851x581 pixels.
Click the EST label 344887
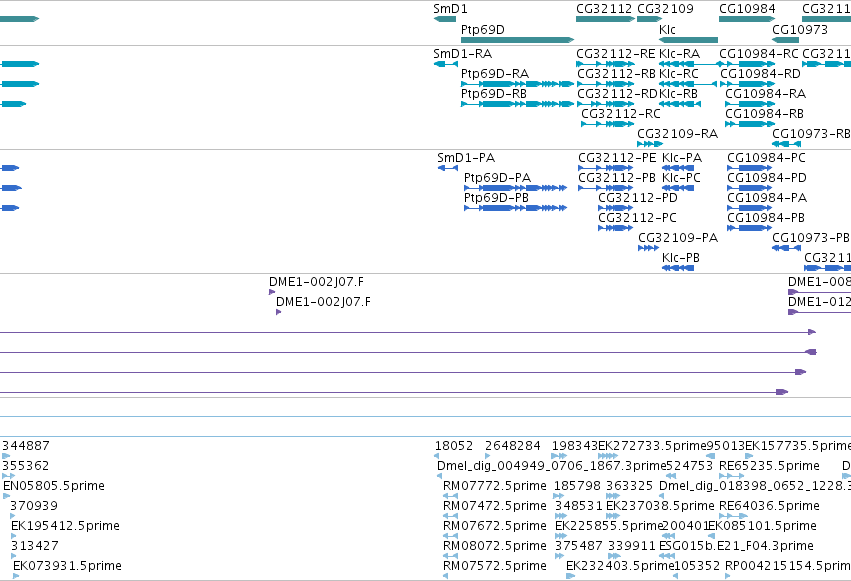[x=26, y=446]
